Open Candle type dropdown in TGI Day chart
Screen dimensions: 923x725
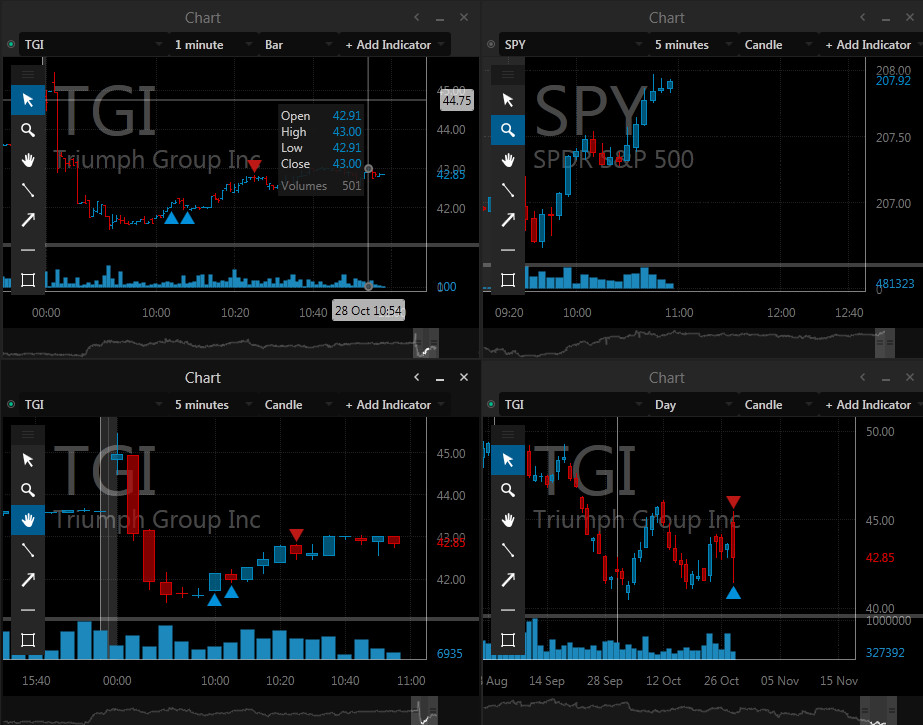[x=779, y=405]
